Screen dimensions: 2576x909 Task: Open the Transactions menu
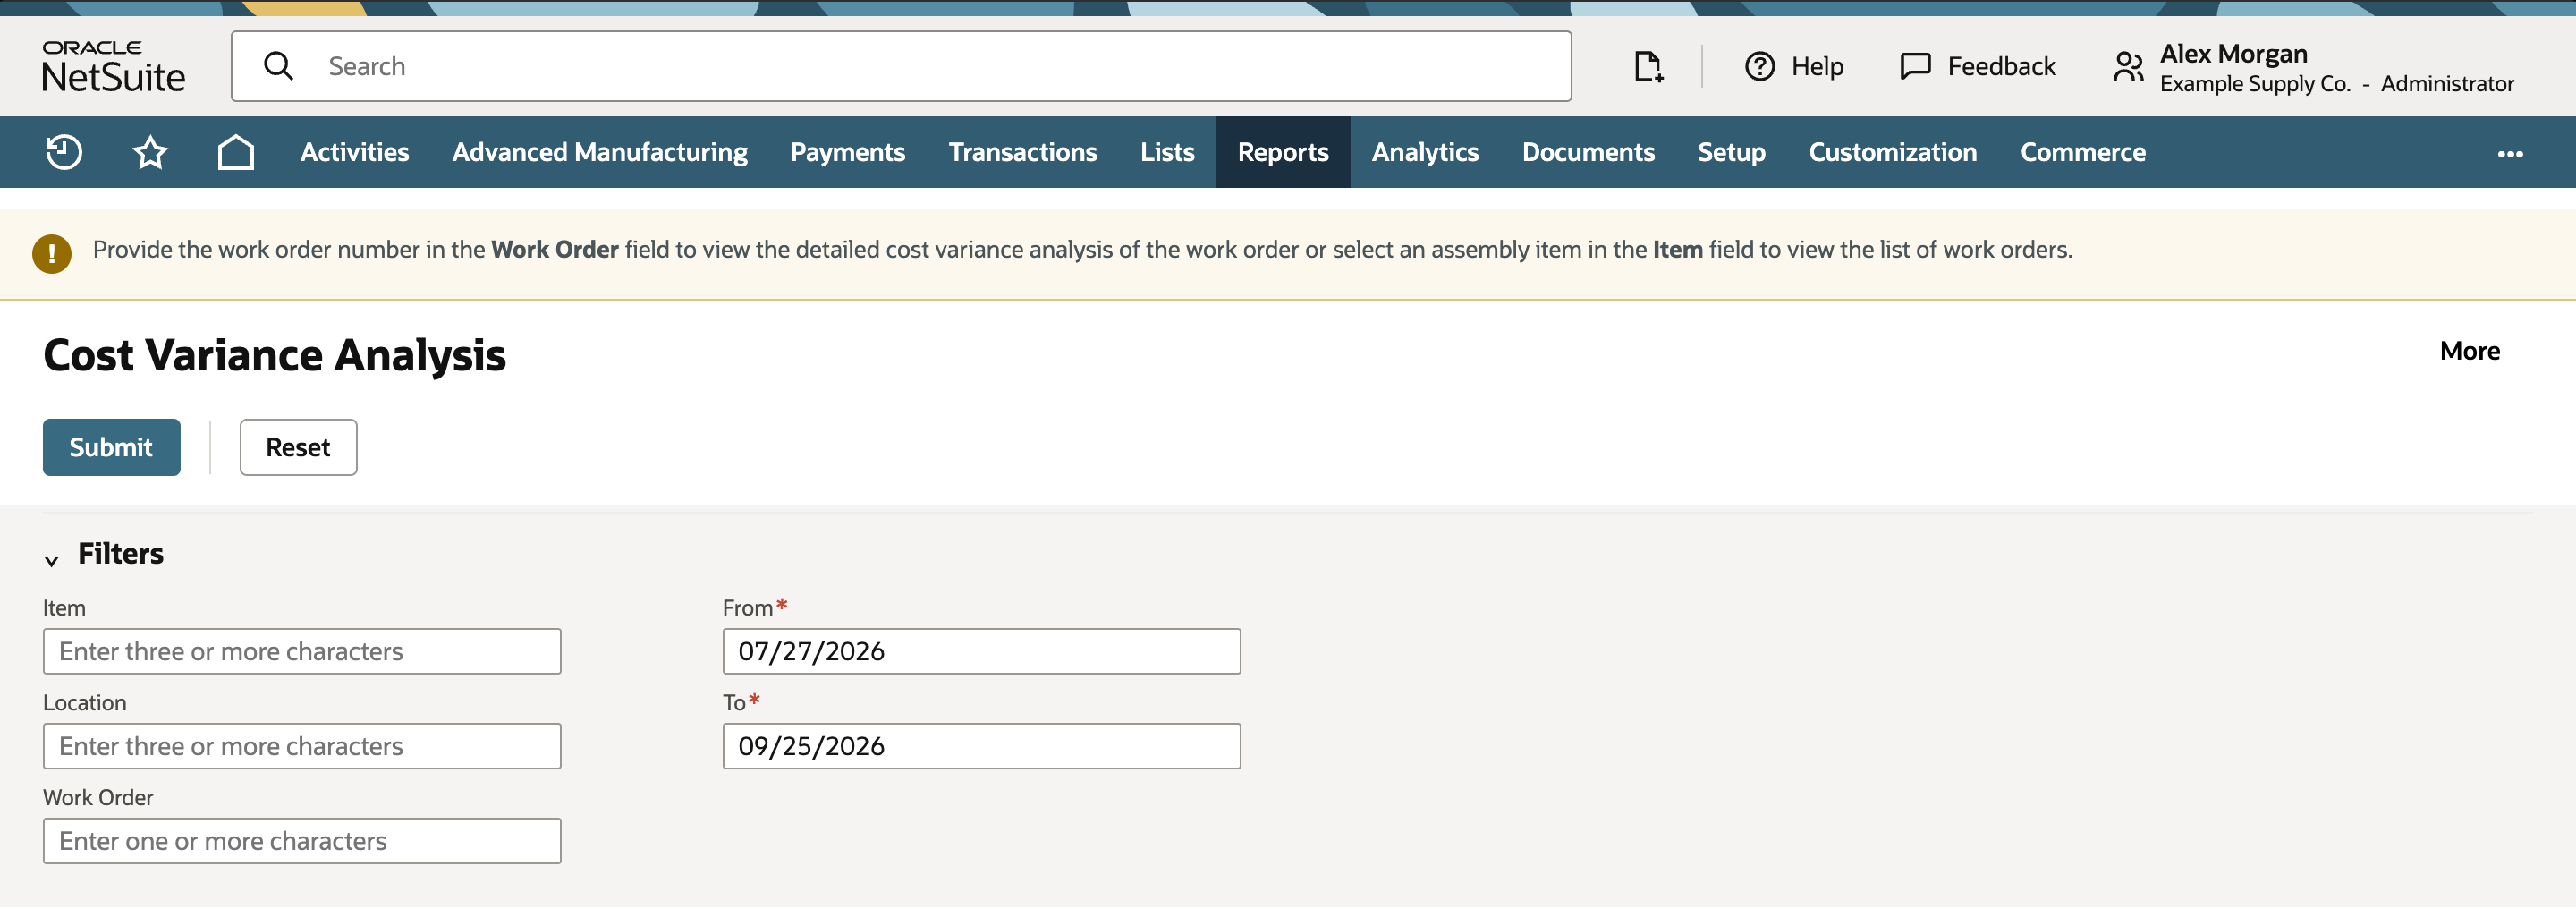click(x=1022, y=152)
